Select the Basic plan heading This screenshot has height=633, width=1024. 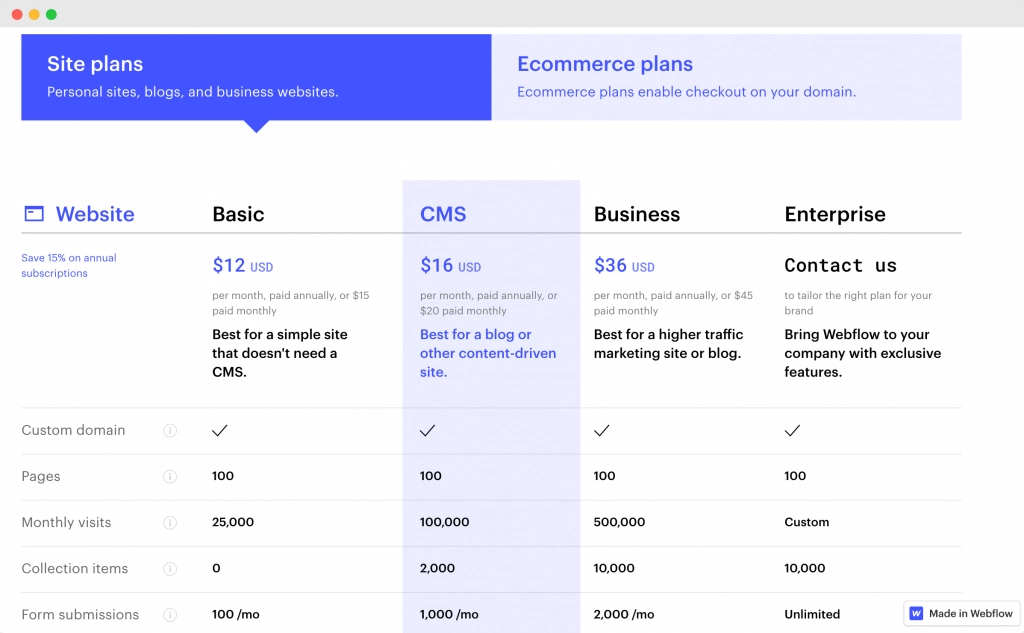[238, 214]
